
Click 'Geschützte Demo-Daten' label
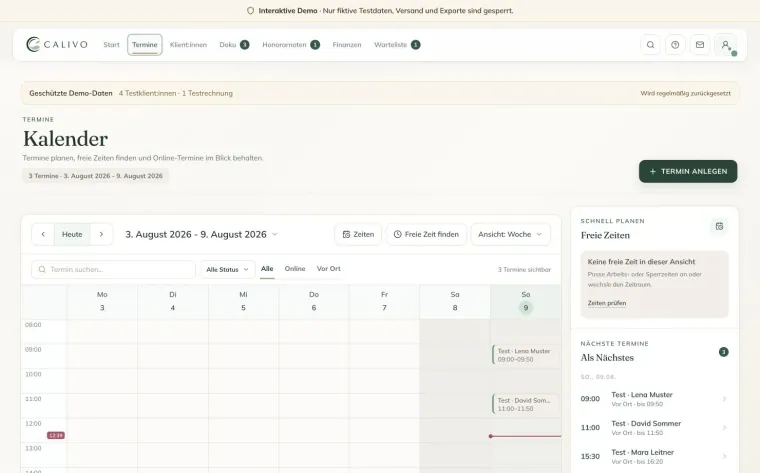click(71, 93)
